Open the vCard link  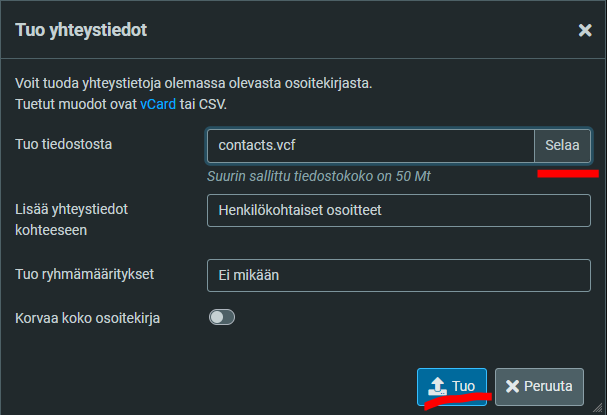158,104
